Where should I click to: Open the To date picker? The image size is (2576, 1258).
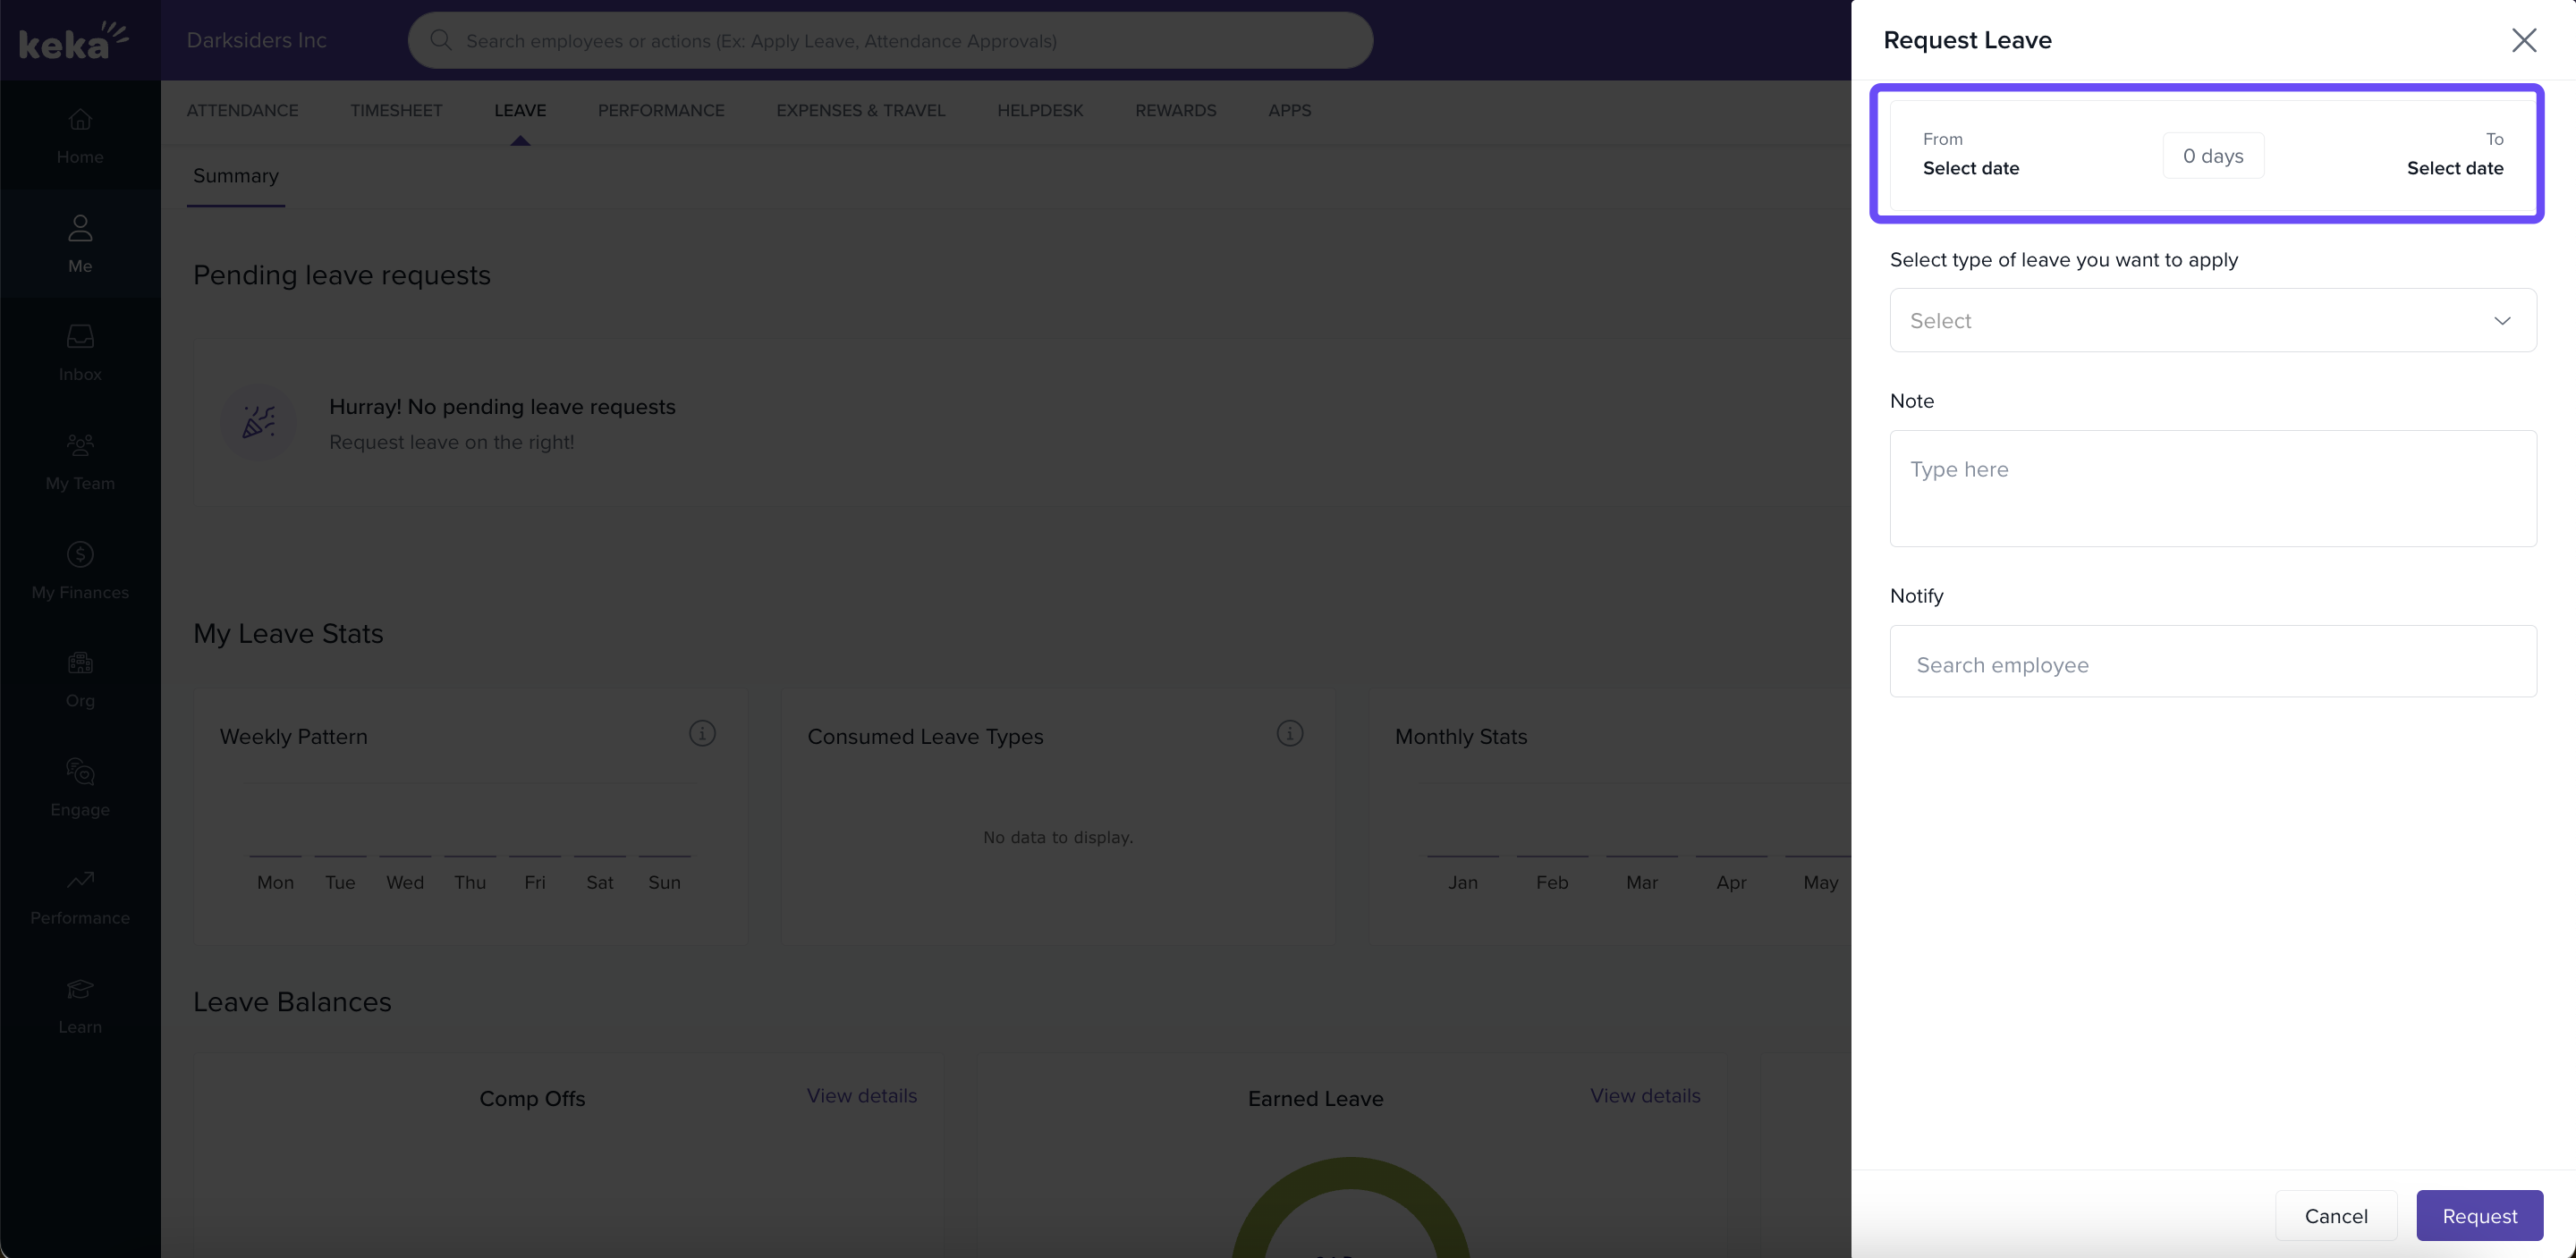click(x=2454, y=167)
